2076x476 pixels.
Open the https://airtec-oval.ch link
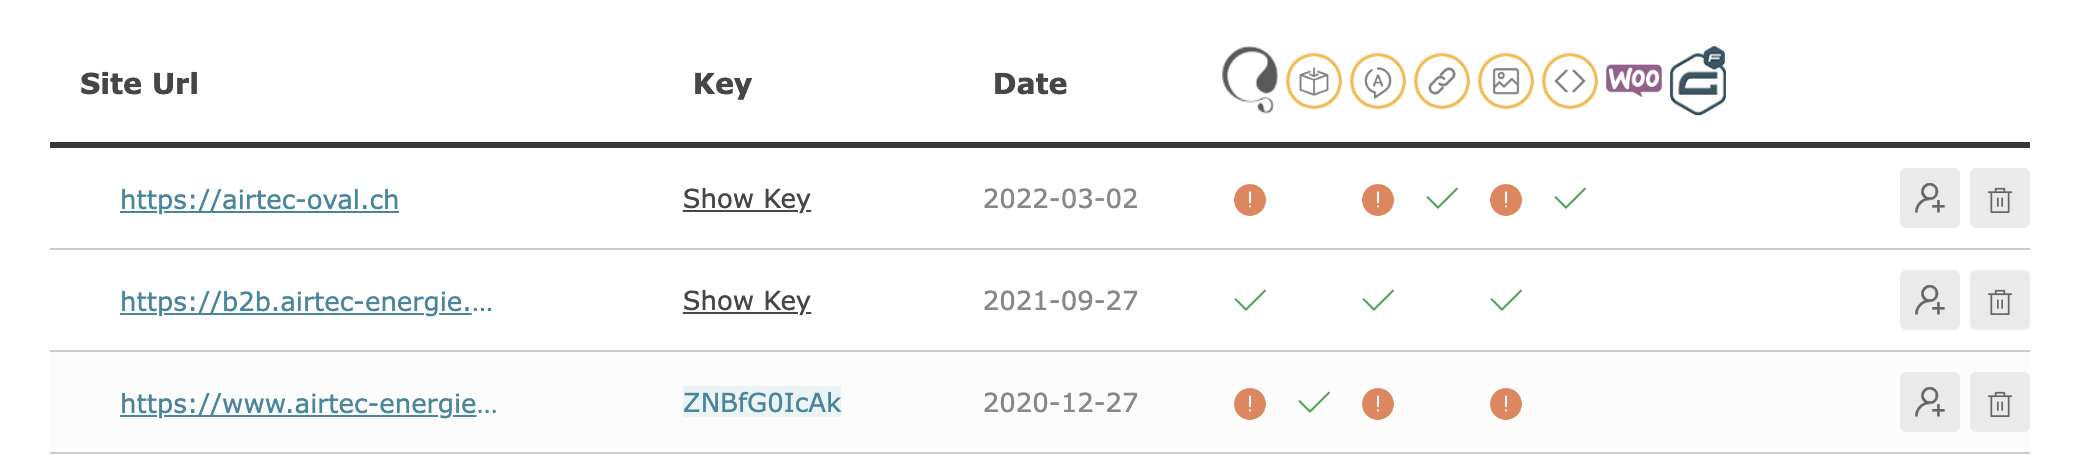pyautogui.click(x=259, y=200)
